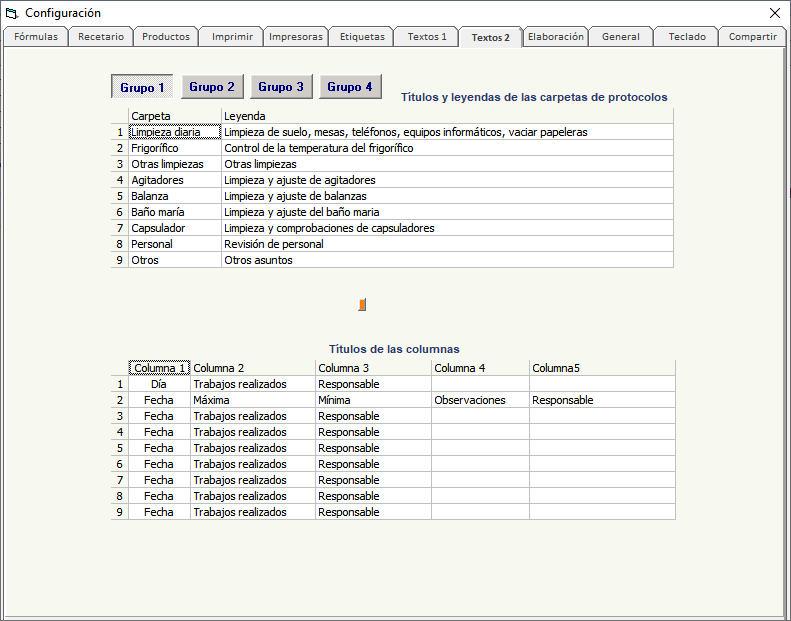Open the Fórmulas tab

pos(36,37)
